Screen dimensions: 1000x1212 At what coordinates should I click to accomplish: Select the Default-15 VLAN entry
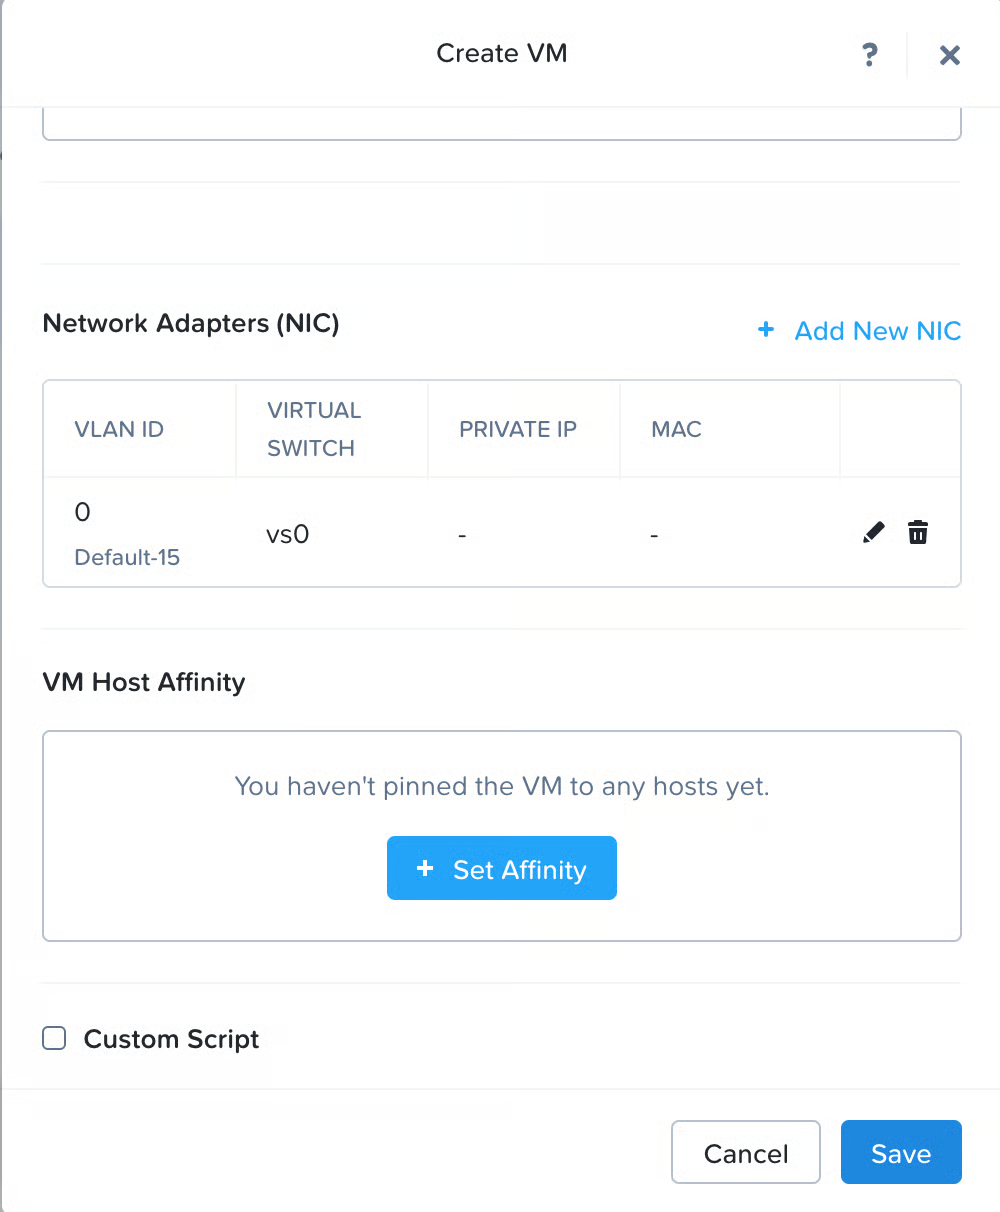[127, 557]
